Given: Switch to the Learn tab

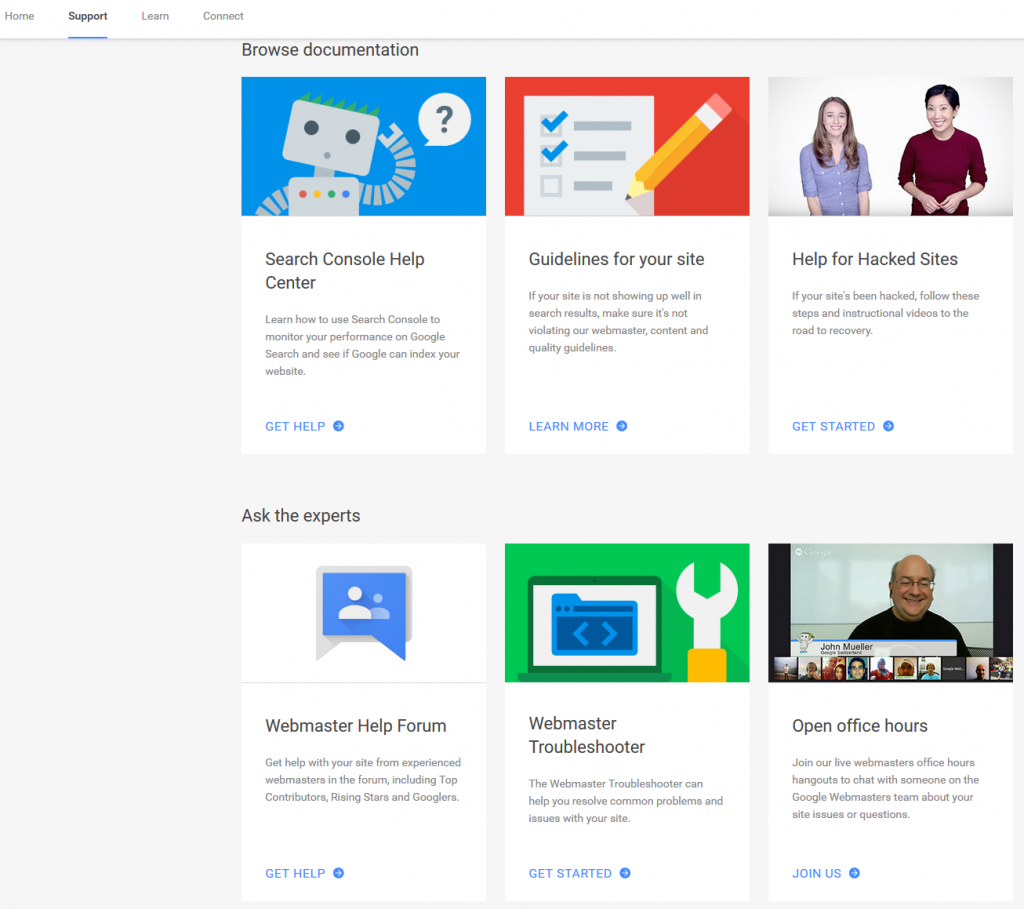Looking at the screenshot, I should (x=155, y=16).
